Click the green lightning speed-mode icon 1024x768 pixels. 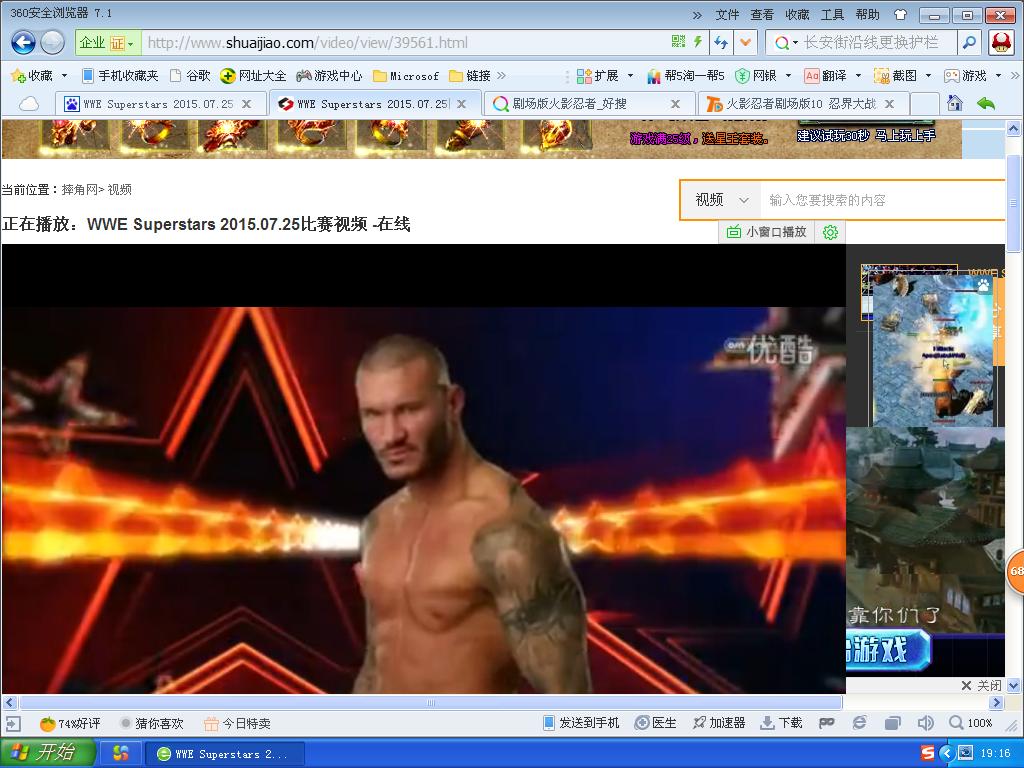coord(698,42)
